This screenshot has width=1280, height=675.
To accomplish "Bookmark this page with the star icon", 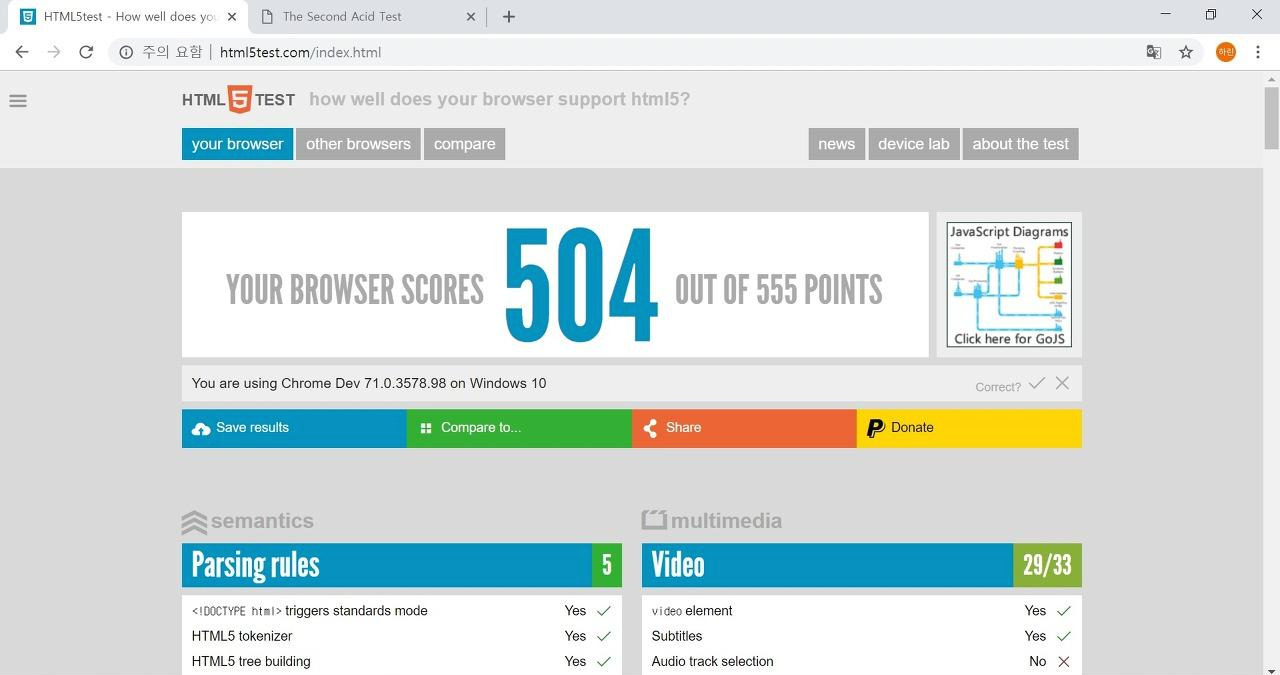I will (1186, 52).
